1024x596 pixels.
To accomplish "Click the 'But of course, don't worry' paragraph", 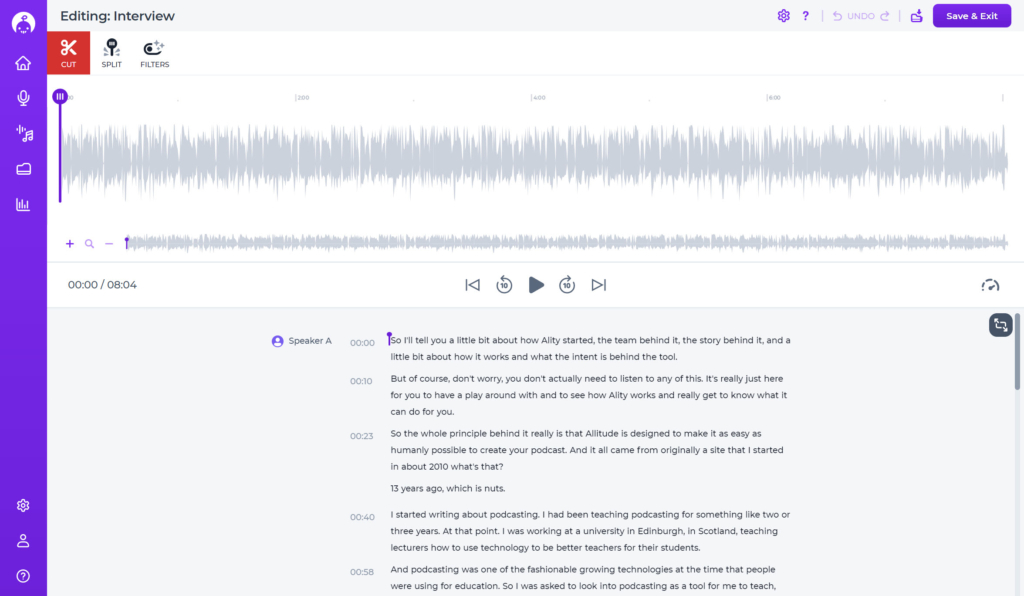I will [x=589, y=395].
